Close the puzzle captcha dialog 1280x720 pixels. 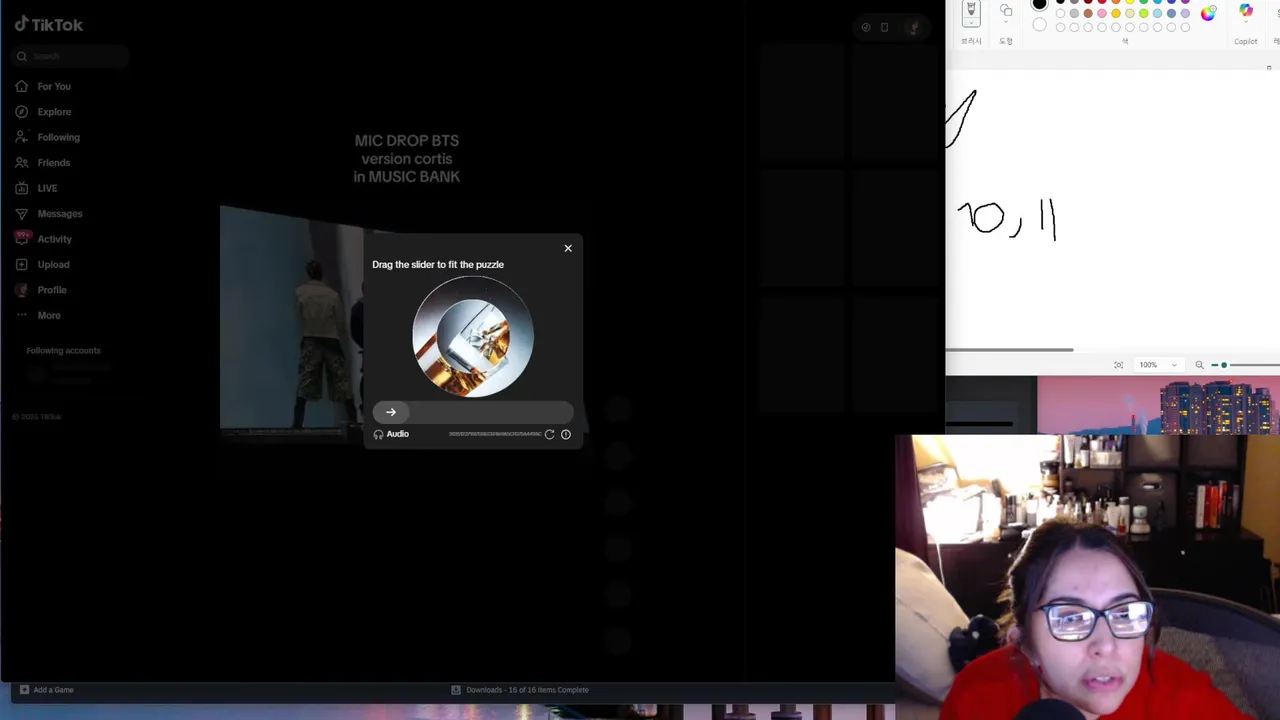568,248
